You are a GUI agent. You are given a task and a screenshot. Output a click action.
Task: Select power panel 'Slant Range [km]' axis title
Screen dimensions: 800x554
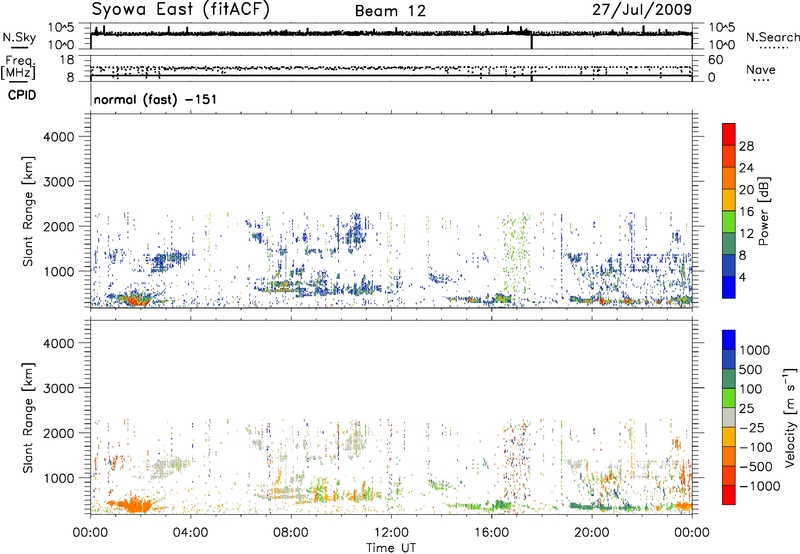click(x=28, y=211)
